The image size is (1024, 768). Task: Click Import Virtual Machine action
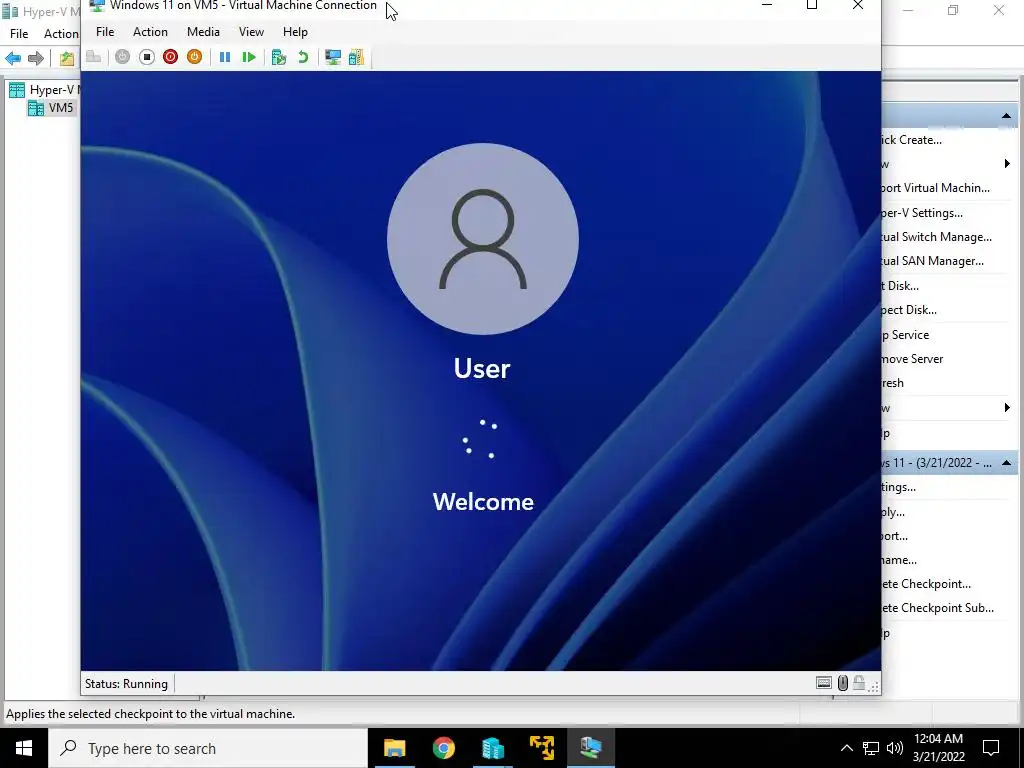click(x=935, y=188)
